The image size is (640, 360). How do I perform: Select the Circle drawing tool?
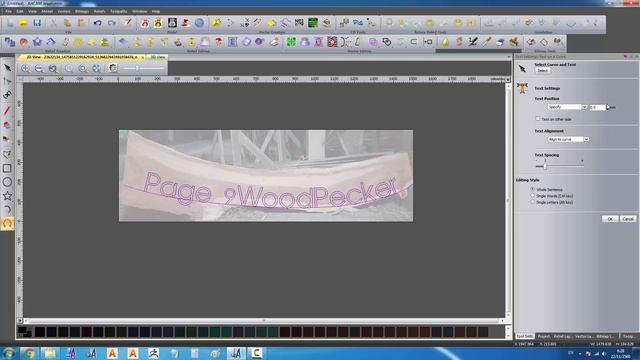tap(7, 182)
